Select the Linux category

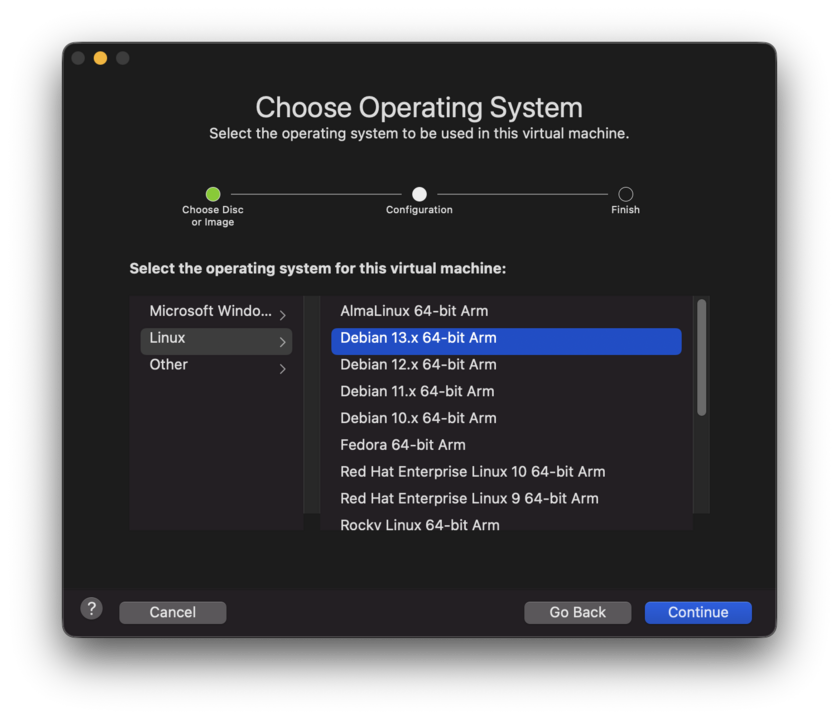click(x=216, y=341)
